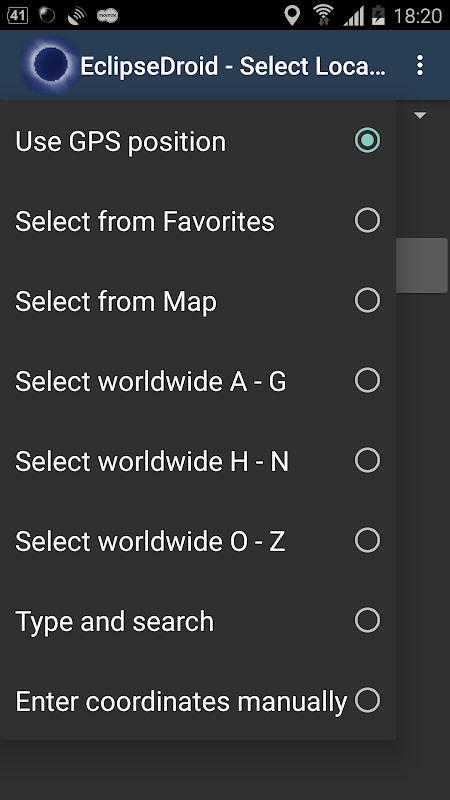Image resolution: width=450 pixels, height=800 pixels.
Task: Select the Select from Favorites radio button
Action: pos(367,221)
